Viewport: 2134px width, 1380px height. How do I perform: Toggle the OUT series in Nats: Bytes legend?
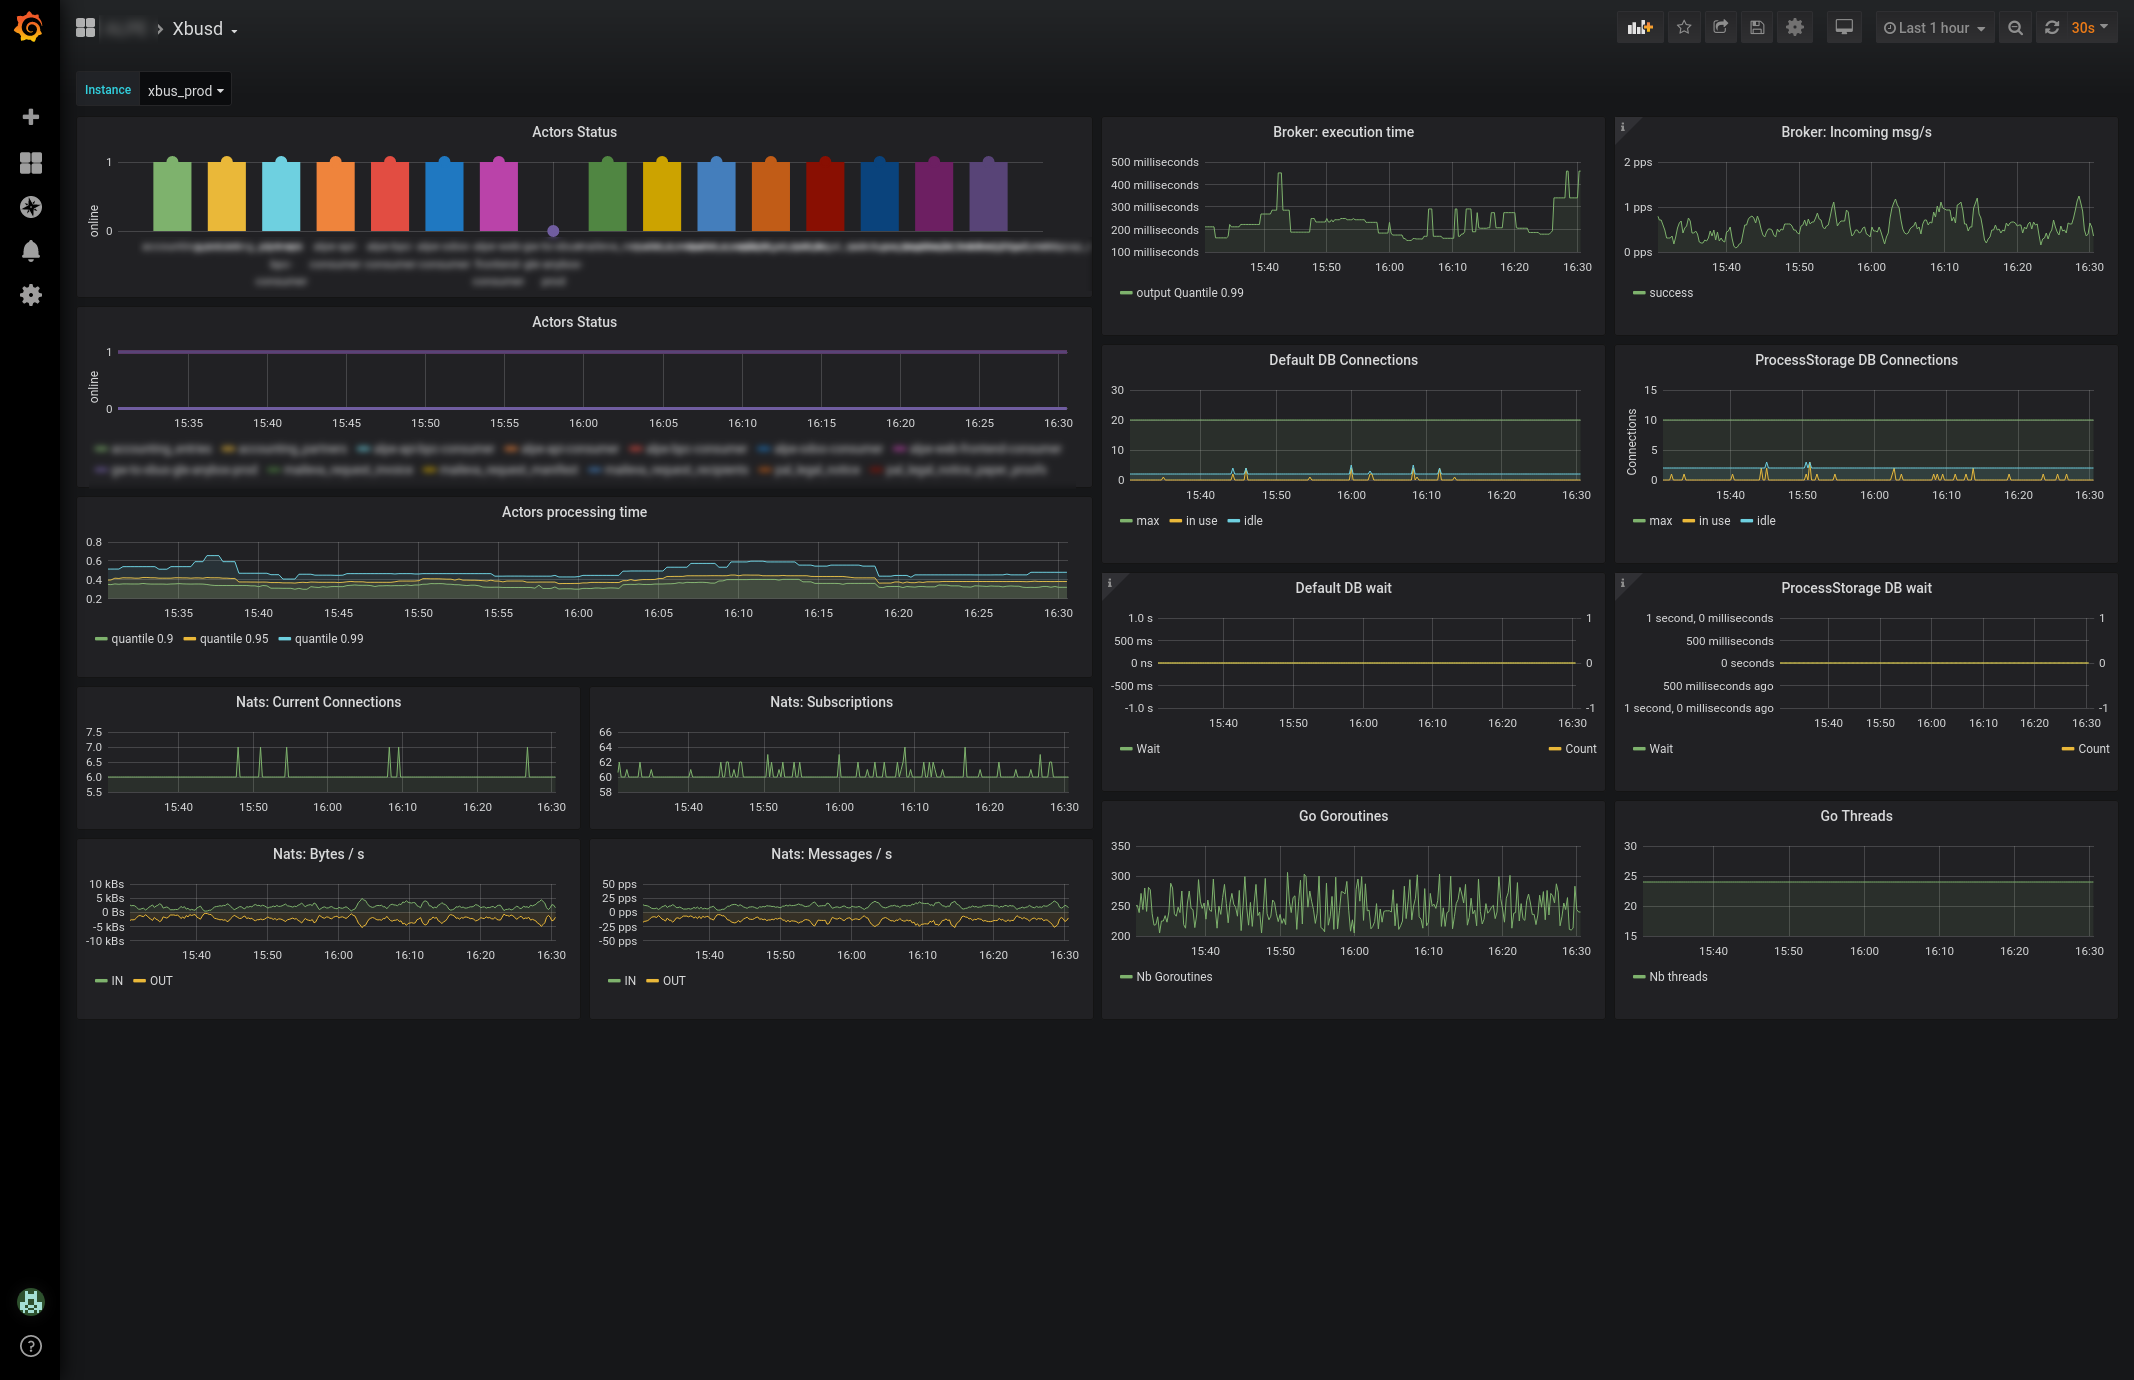pos(161,981)
